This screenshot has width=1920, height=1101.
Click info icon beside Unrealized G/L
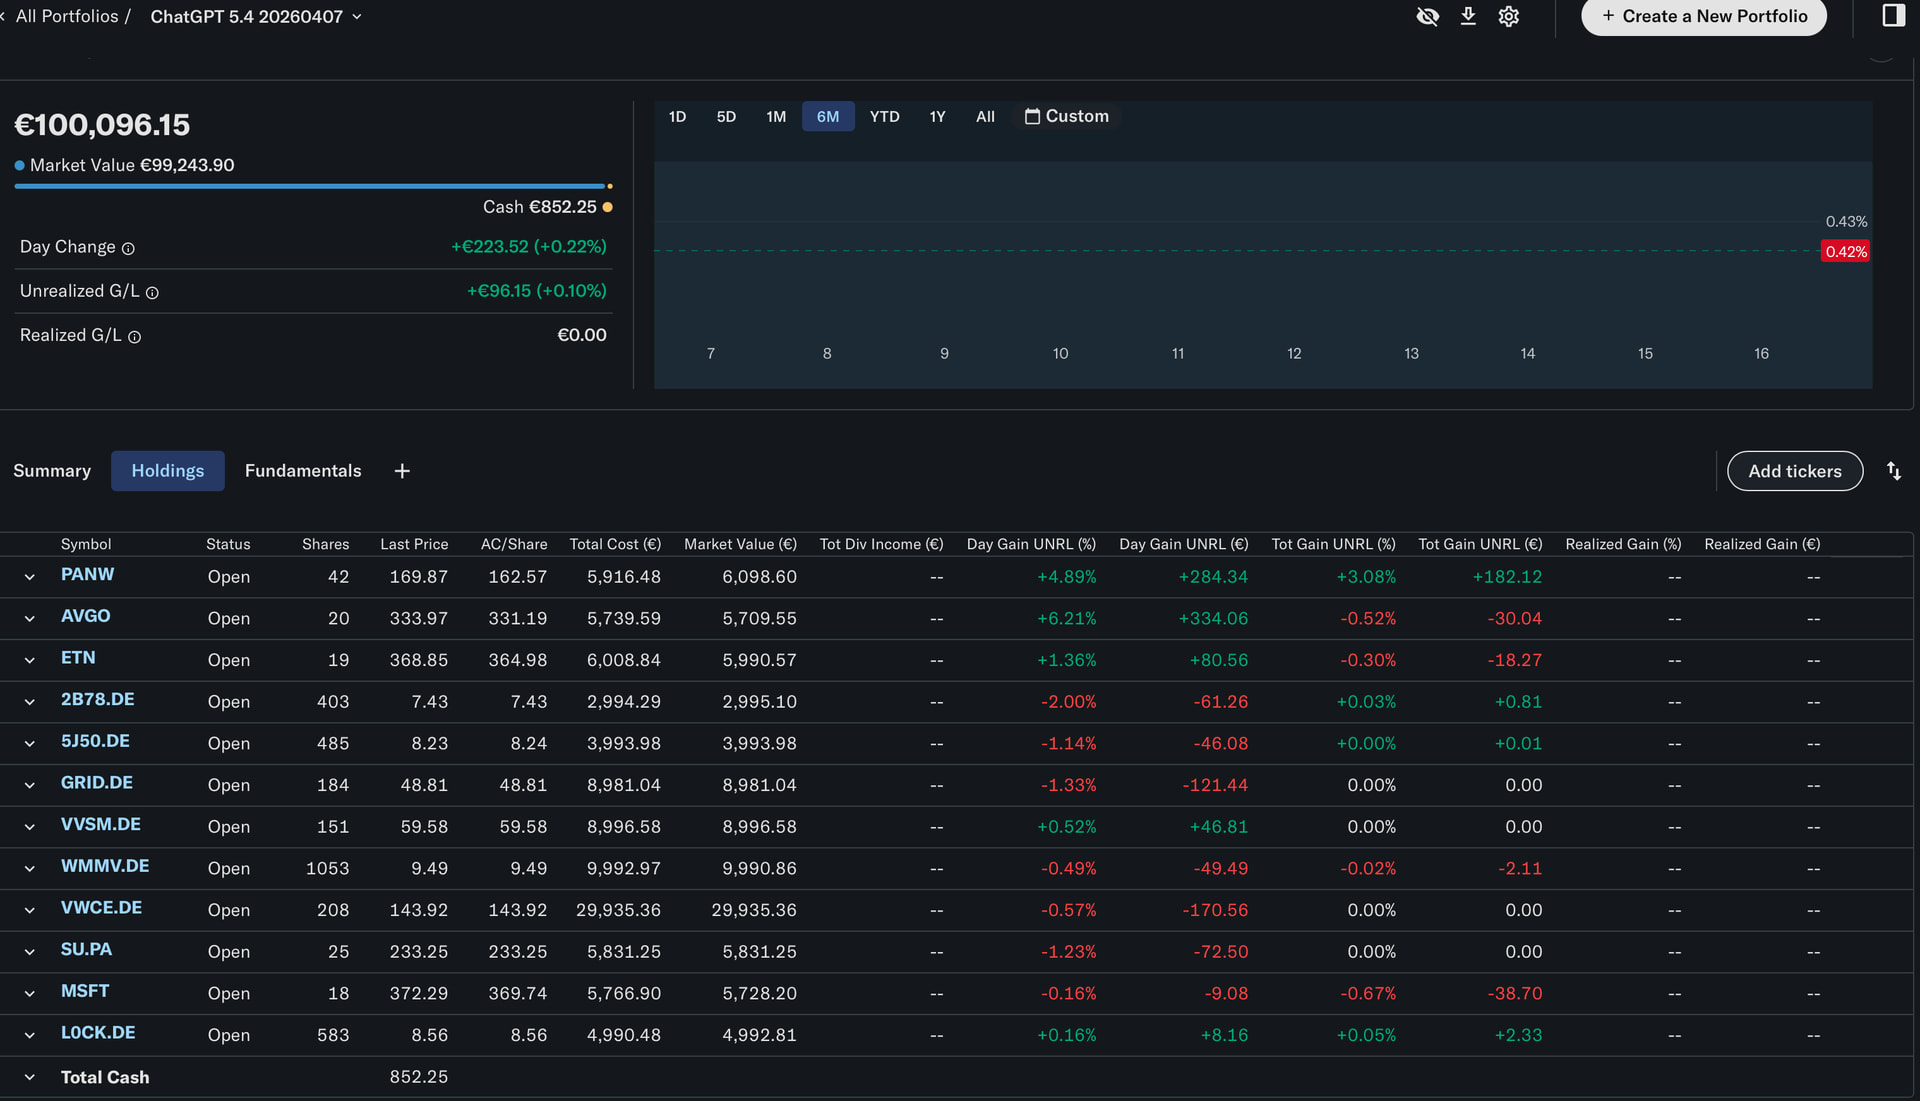click(152, 293)
